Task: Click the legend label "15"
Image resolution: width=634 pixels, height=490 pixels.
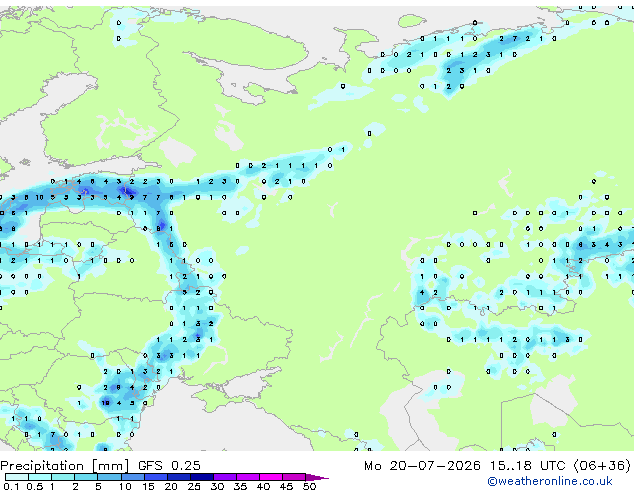Action: pyautogui.click(x=148, y=486)
